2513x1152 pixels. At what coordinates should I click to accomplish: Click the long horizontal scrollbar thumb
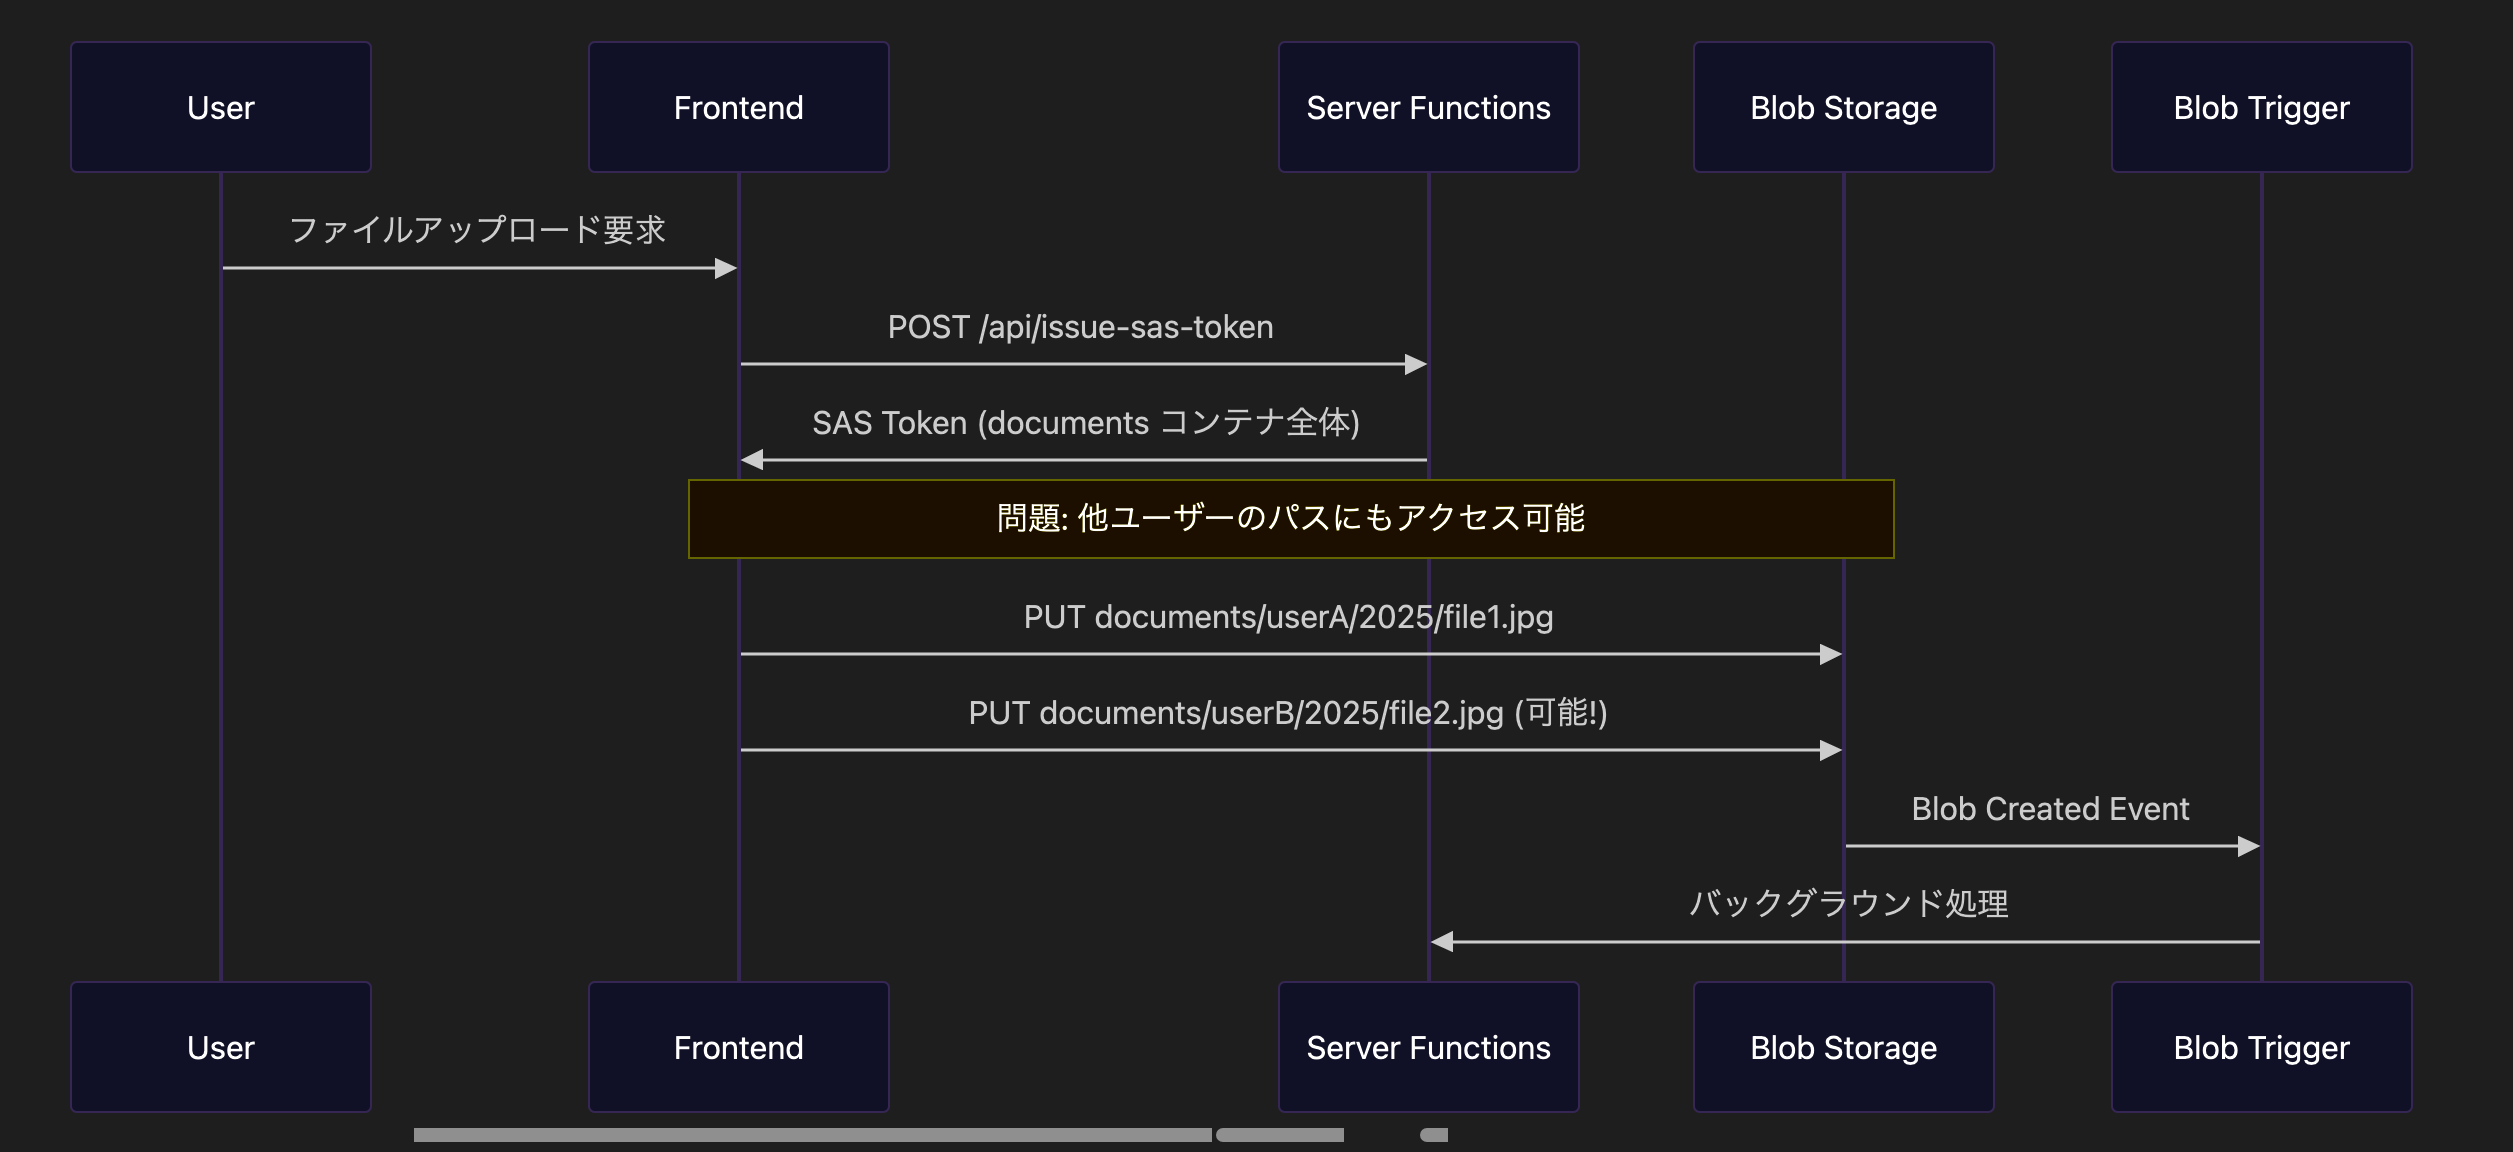813,1135
